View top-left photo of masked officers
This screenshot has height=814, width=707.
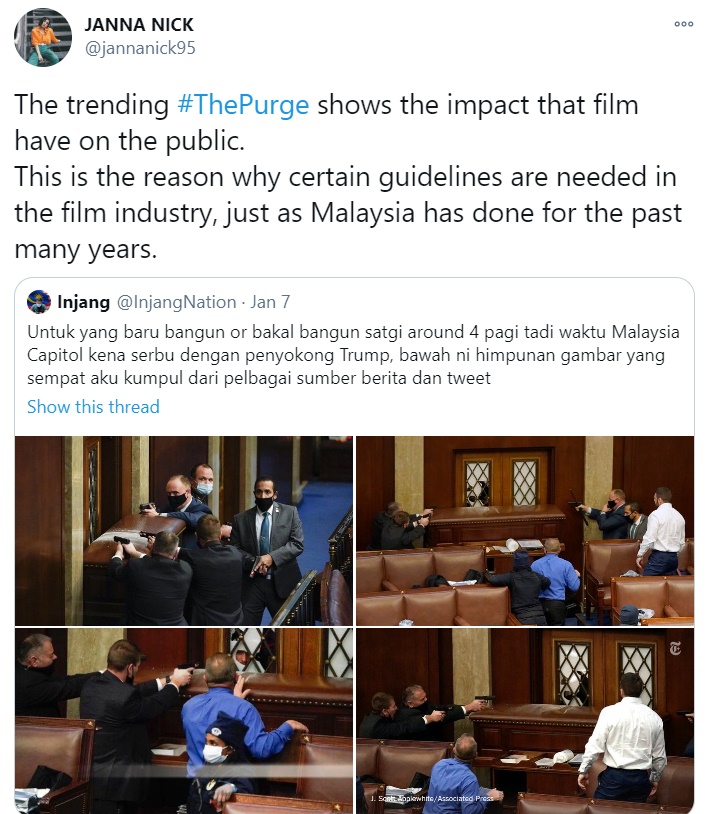point(184,531)
